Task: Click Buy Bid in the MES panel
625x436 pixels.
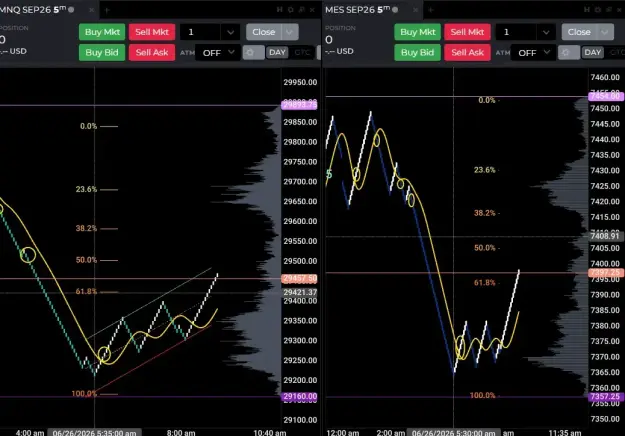Action: 418,52
